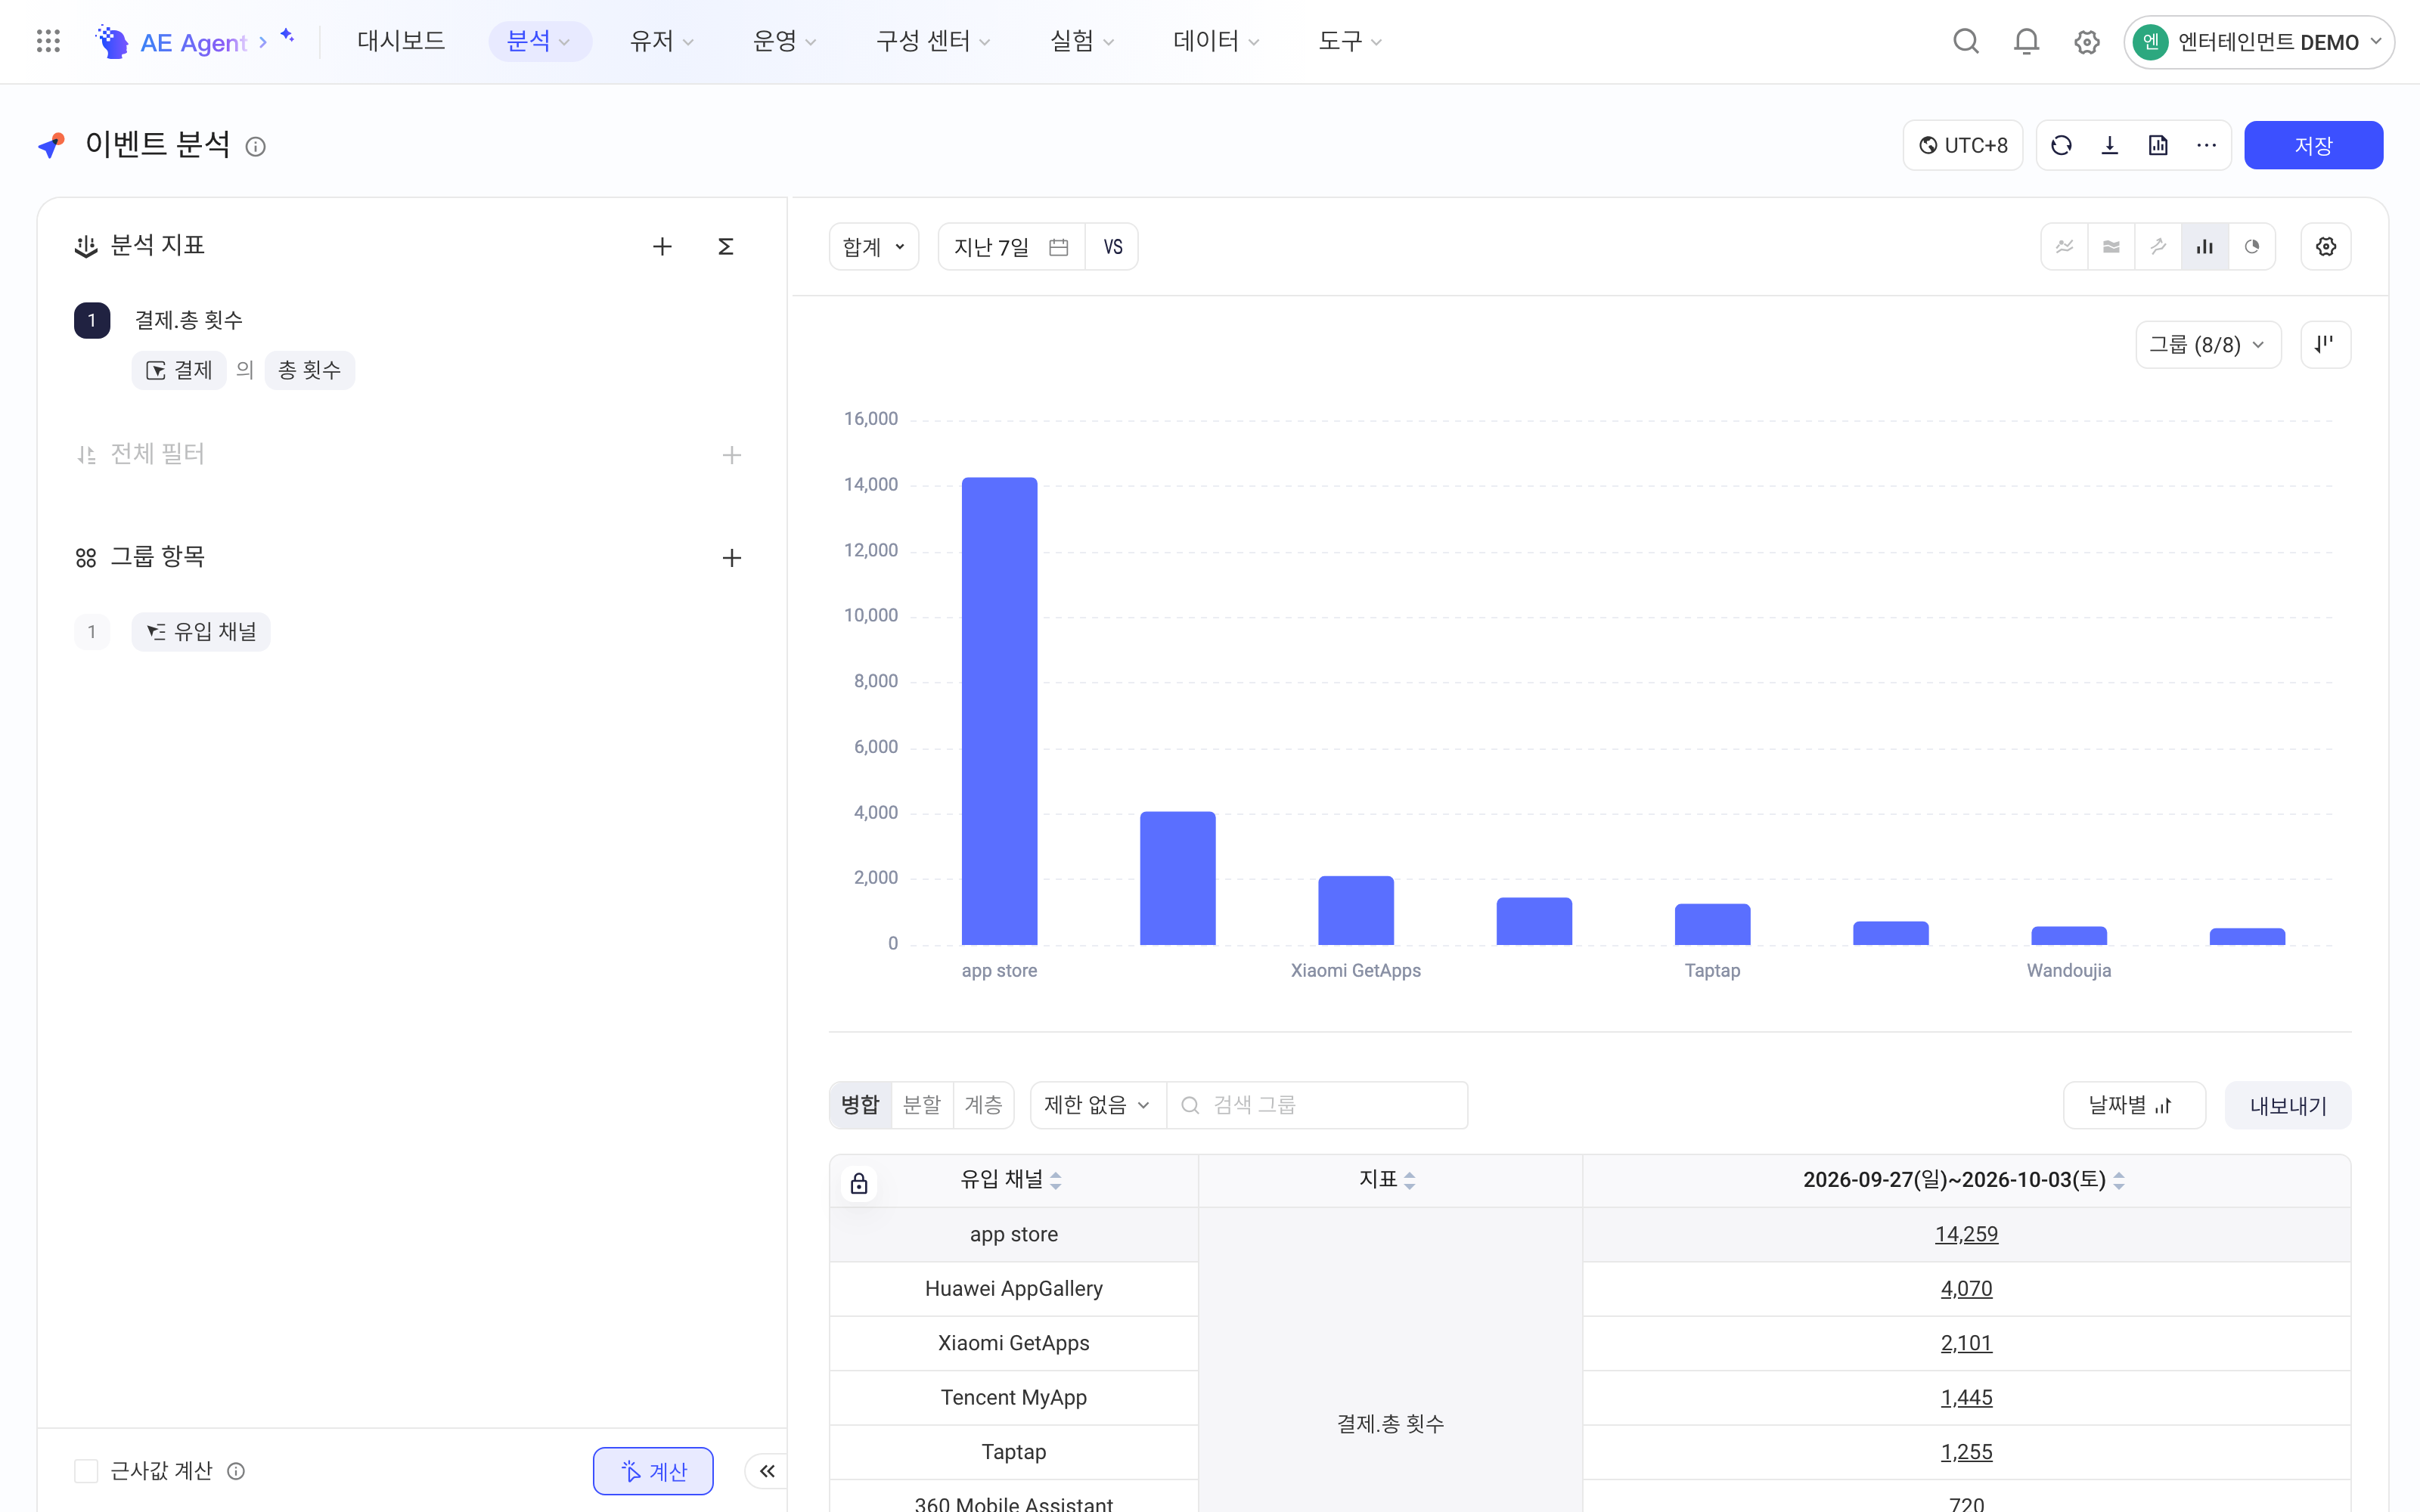Expand the 분석 menu
The width and height of the screenshot is (2420, 1512).
click(x=540, y=41)
